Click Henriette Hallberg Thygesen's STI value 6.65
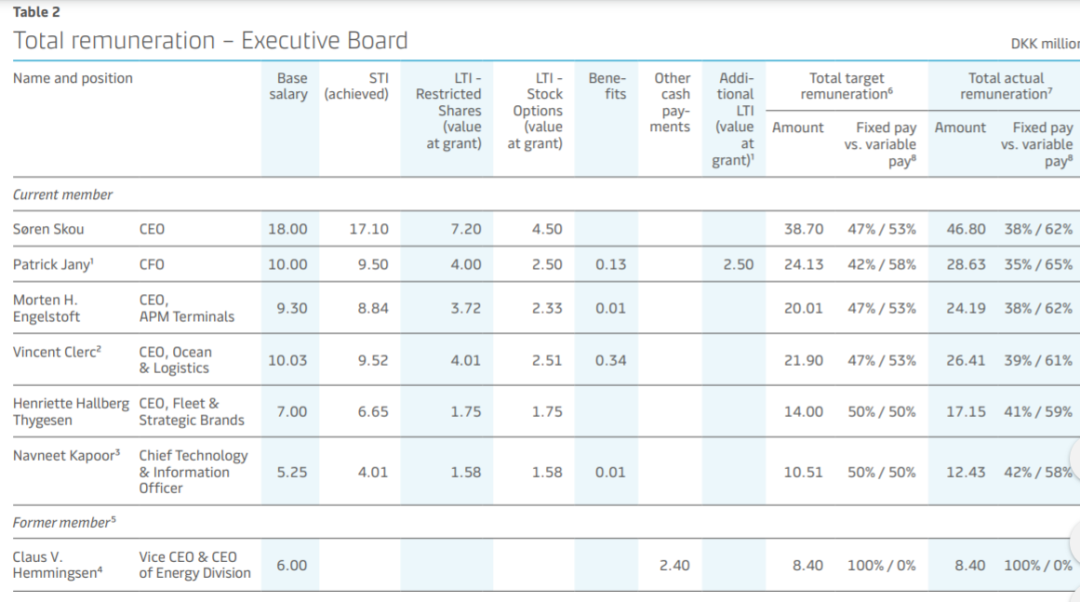 tap(373, 411)
